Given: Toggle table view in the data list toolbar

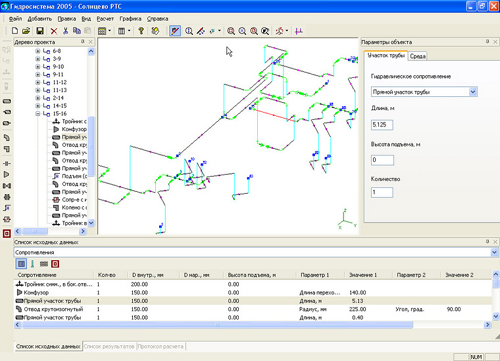Looking at the screenshot, I should pos(21,264).
